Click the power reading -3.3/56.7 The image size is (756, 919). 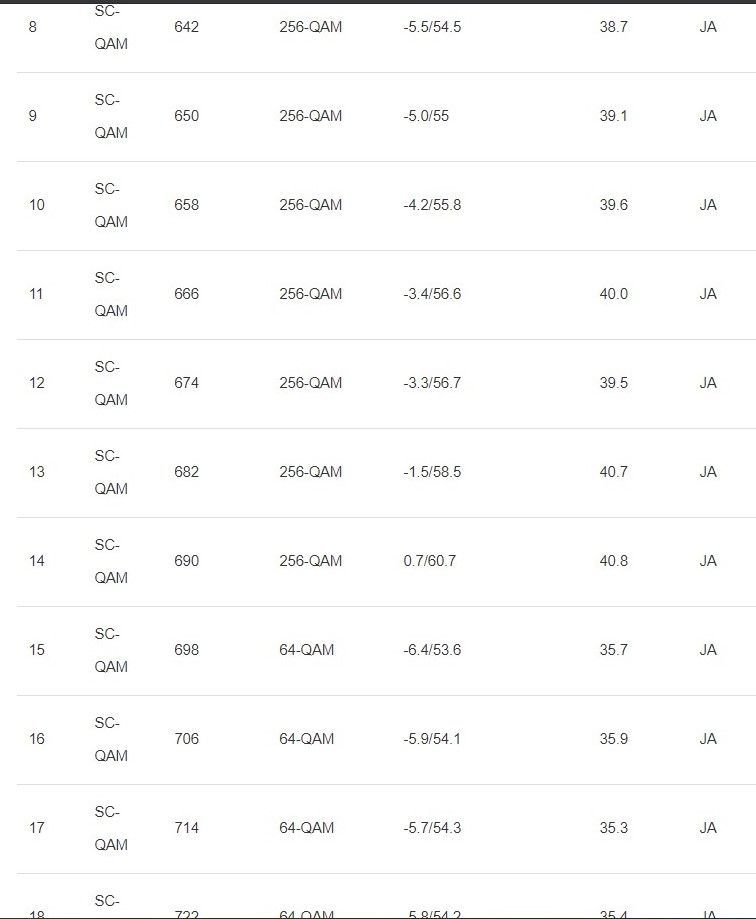[x=432, y=383]
